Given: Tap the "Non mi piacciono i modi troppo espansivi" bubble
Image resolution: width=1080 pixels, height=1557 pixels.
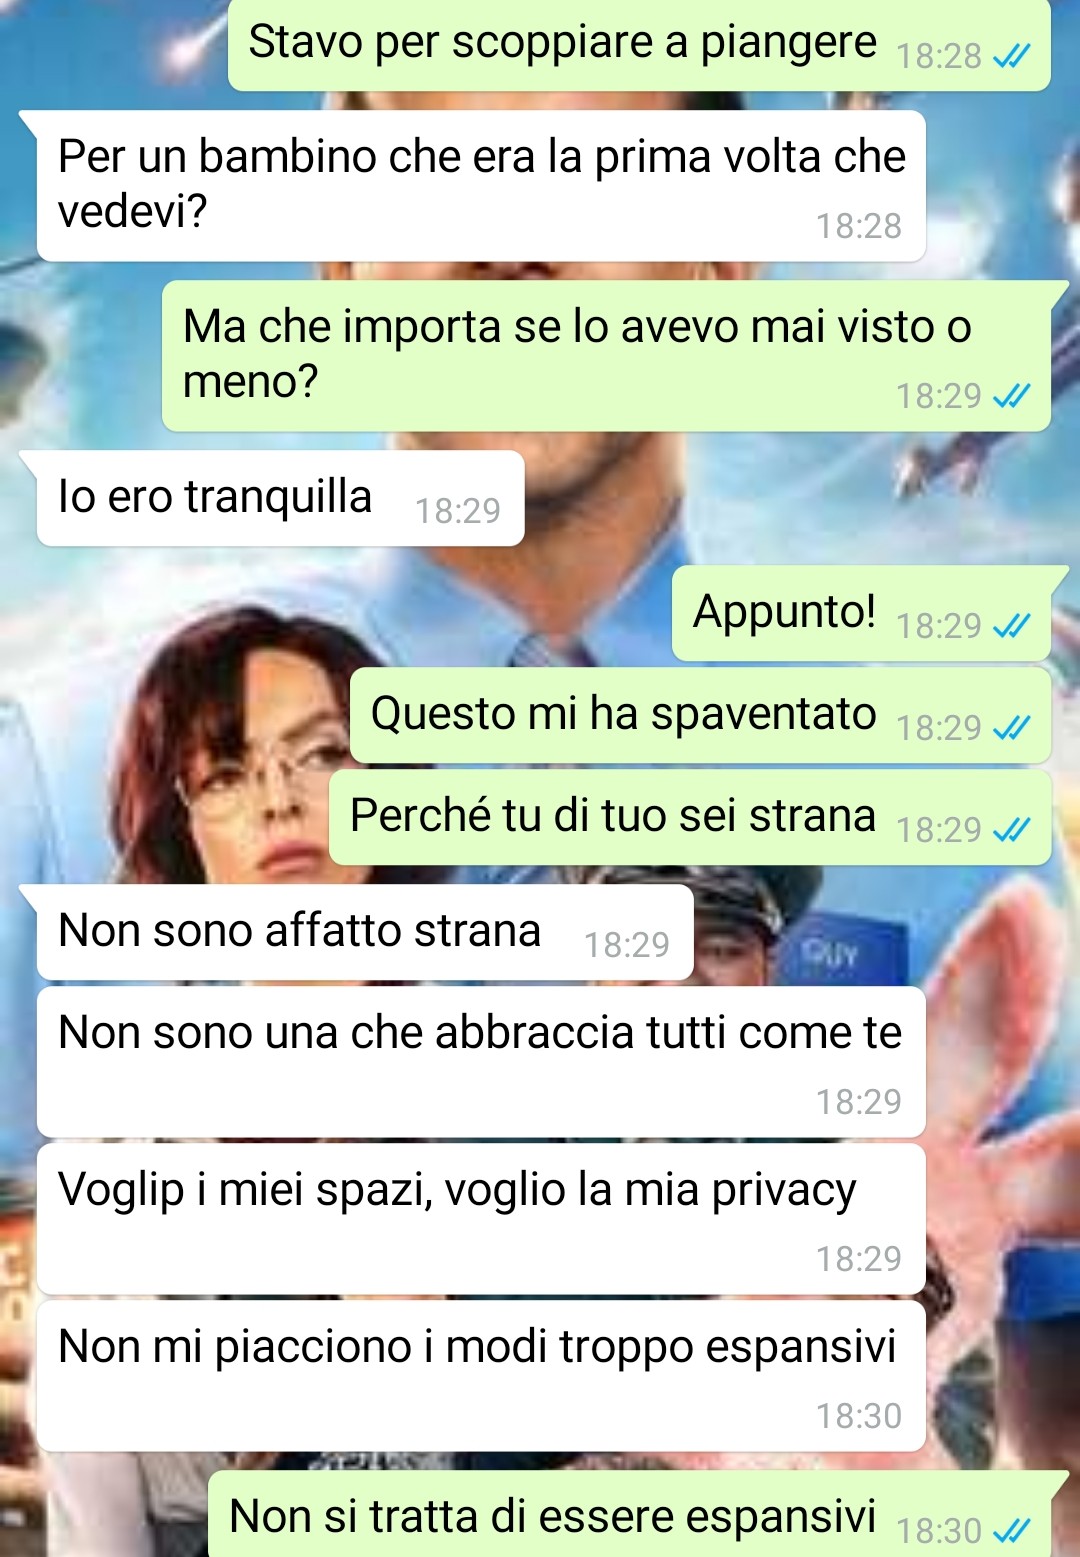Looking at the screenshot, I should coord(481,1376).
